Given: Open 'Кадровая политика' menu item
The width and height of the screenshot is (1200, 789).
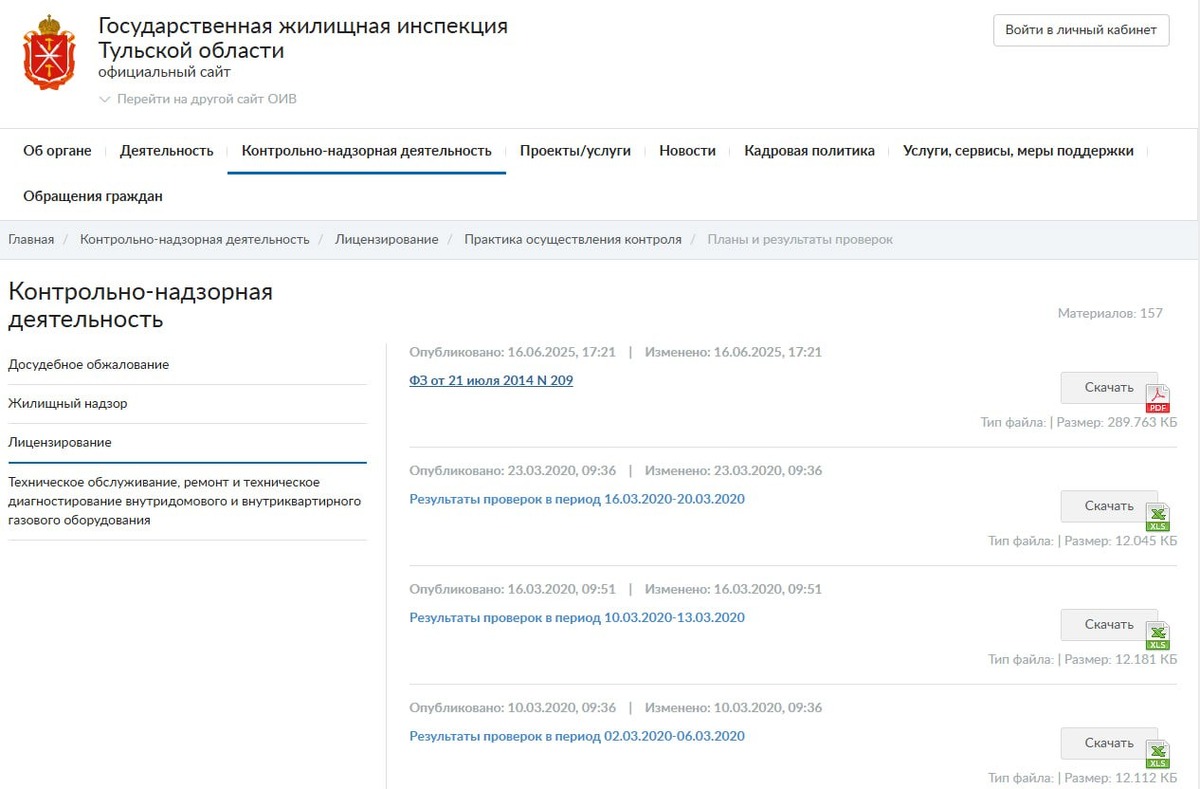Looking at the screenshot, I should [809, 151].
